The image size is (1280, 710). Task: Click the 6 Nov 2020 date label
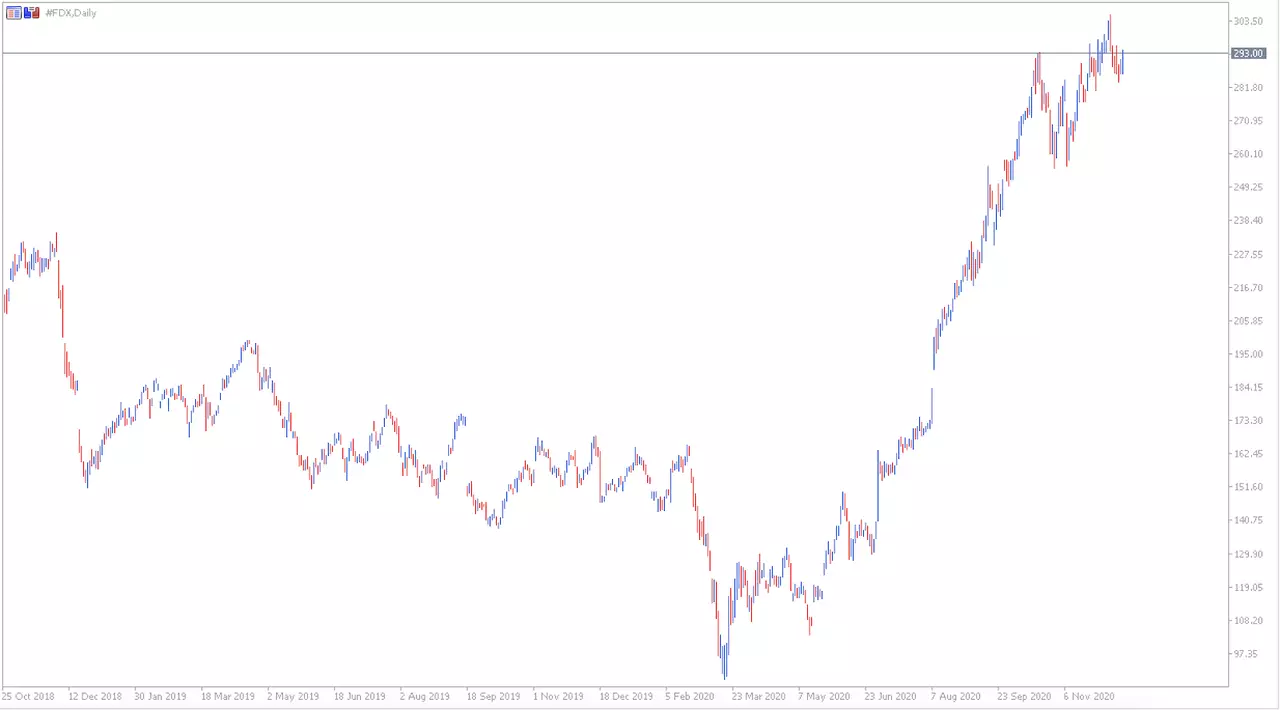tap(1090, 696)
